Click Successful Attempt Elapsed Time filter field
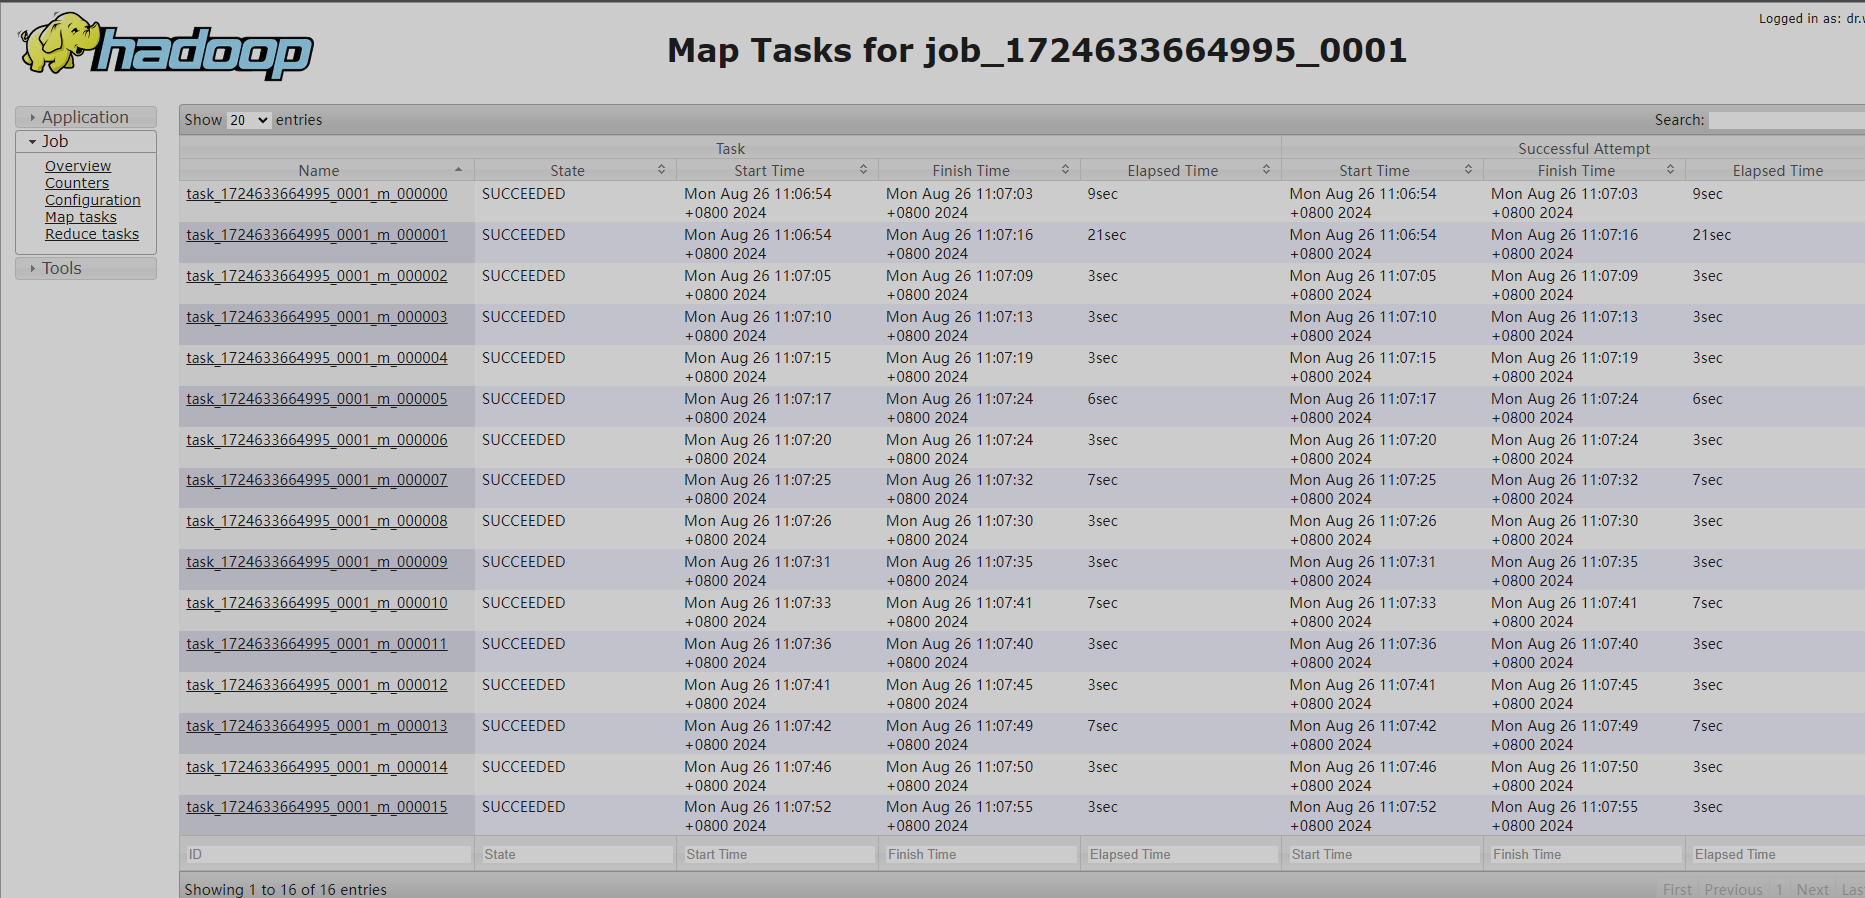Viewport: 1865px width, 898px height. click(1778, 855)
